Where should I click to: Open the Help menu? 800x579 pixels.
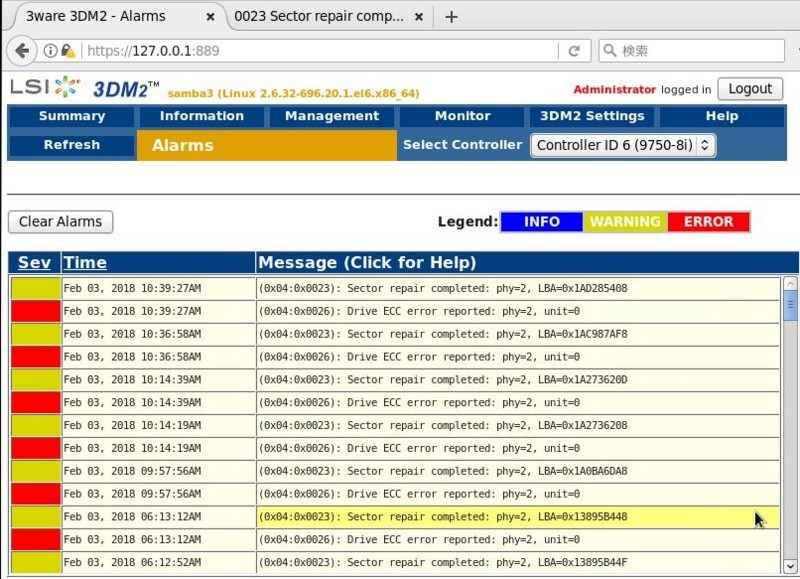click(x=722, y=116)
